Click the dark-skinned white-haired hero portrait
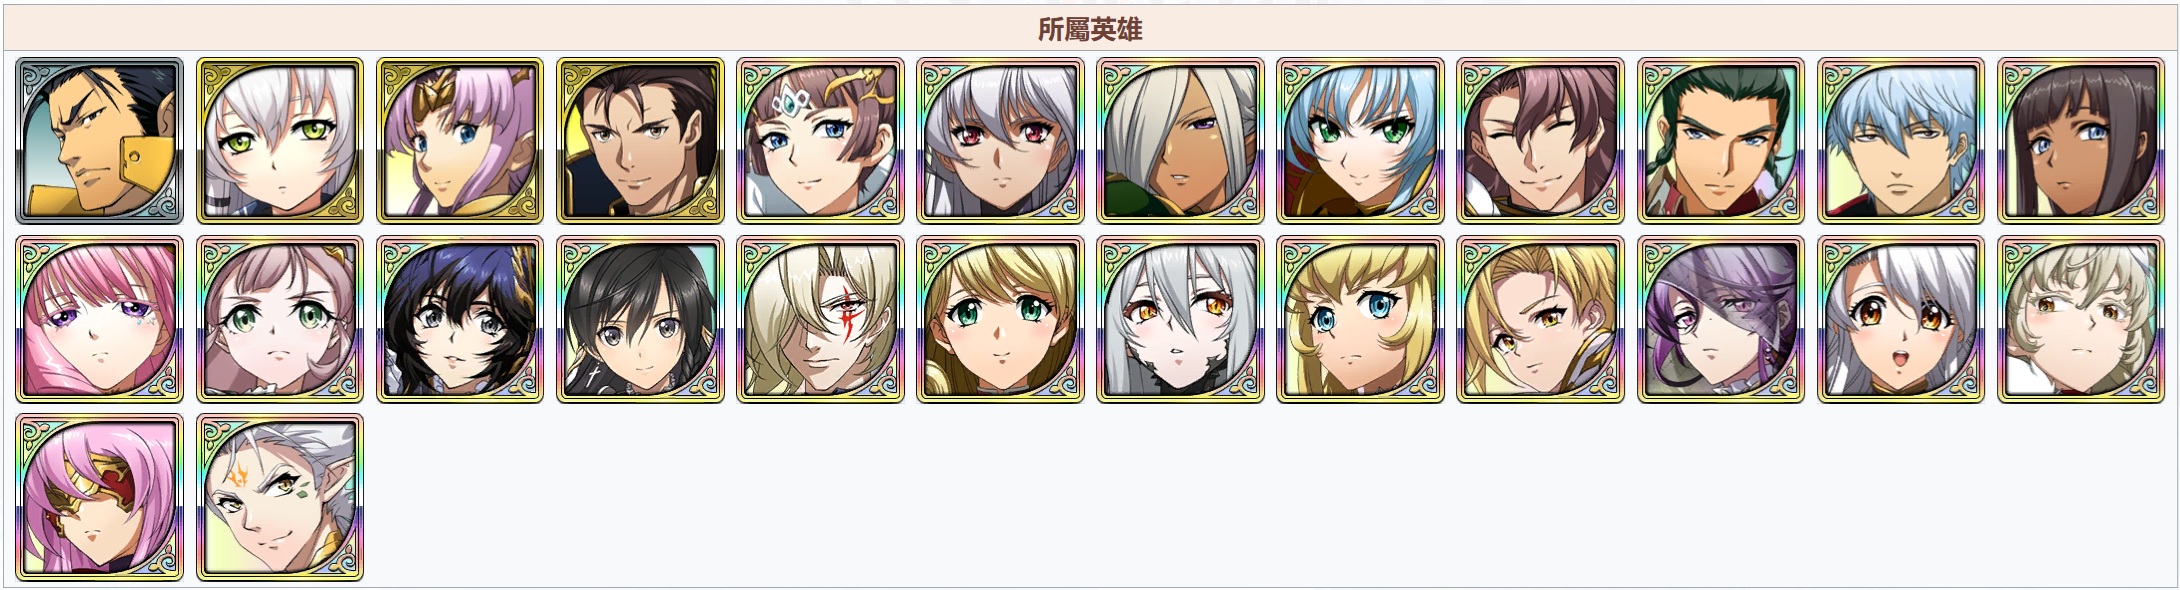Image resolution: width=2180 pixels, height=590 pixels. [x=1180, y=140]
